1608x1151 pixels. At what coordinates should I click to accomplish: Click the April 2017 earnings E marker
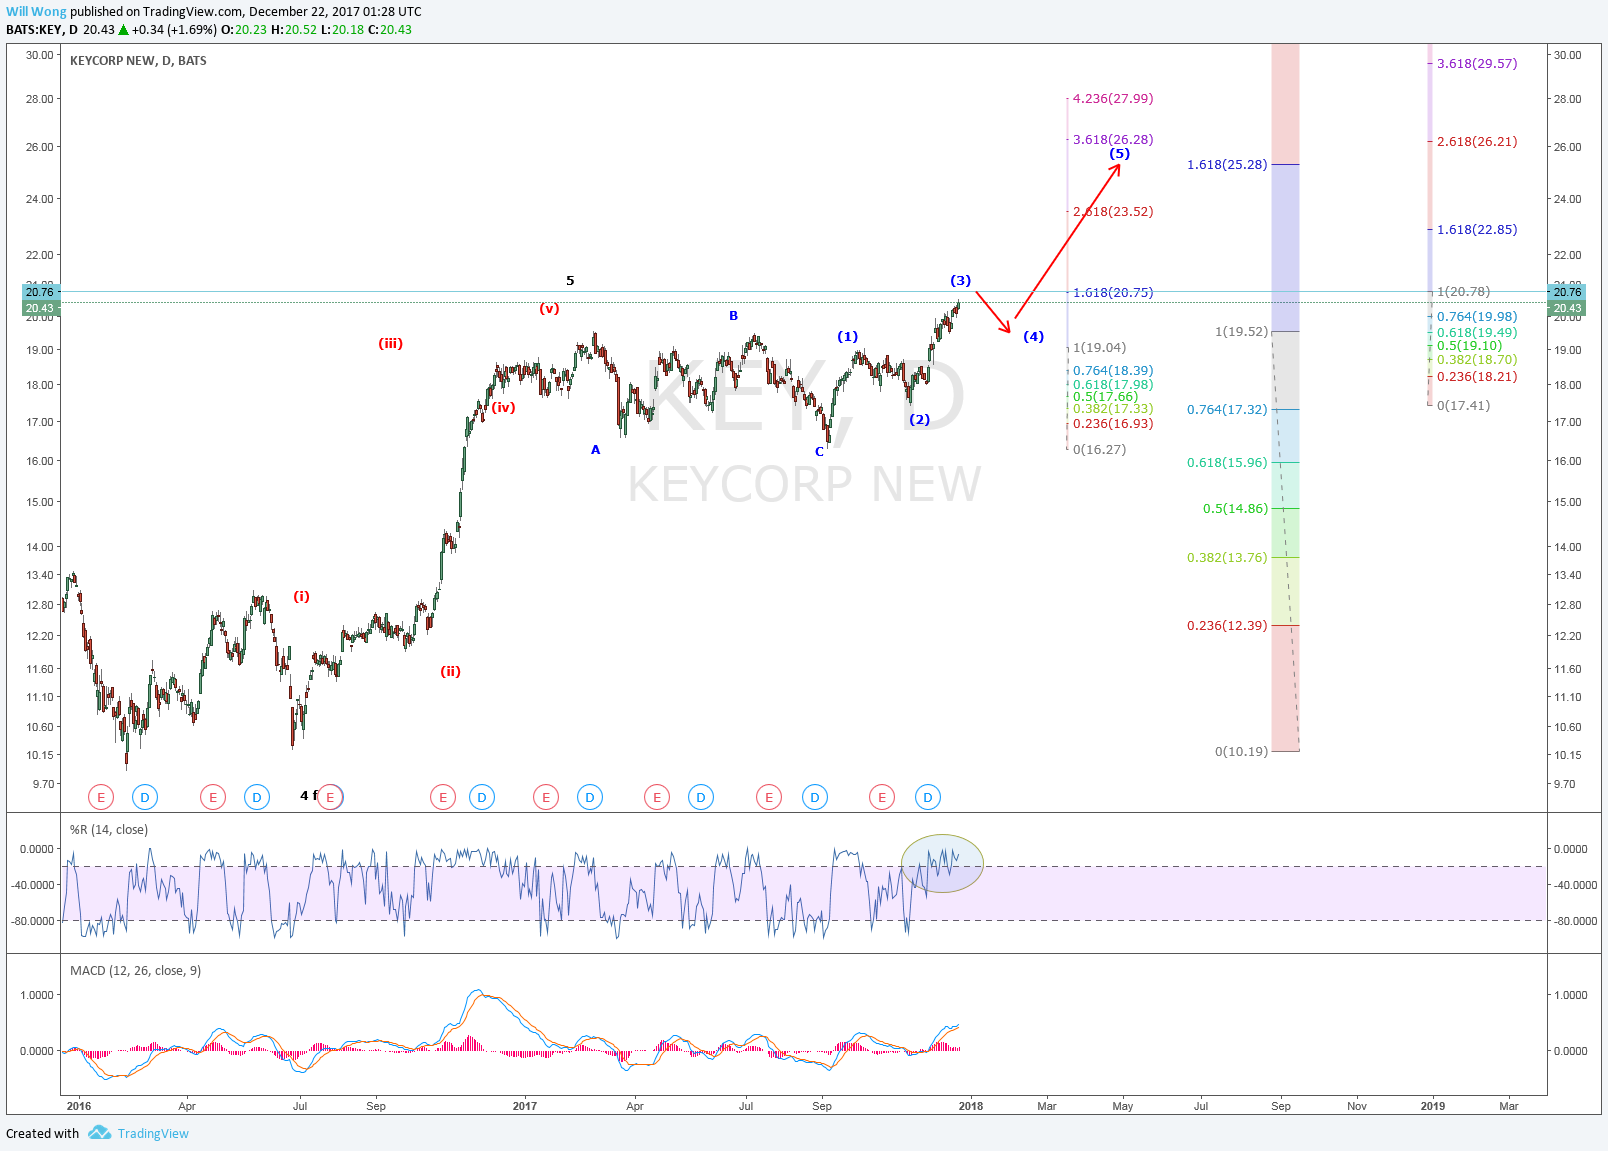[x=657, y=797]
